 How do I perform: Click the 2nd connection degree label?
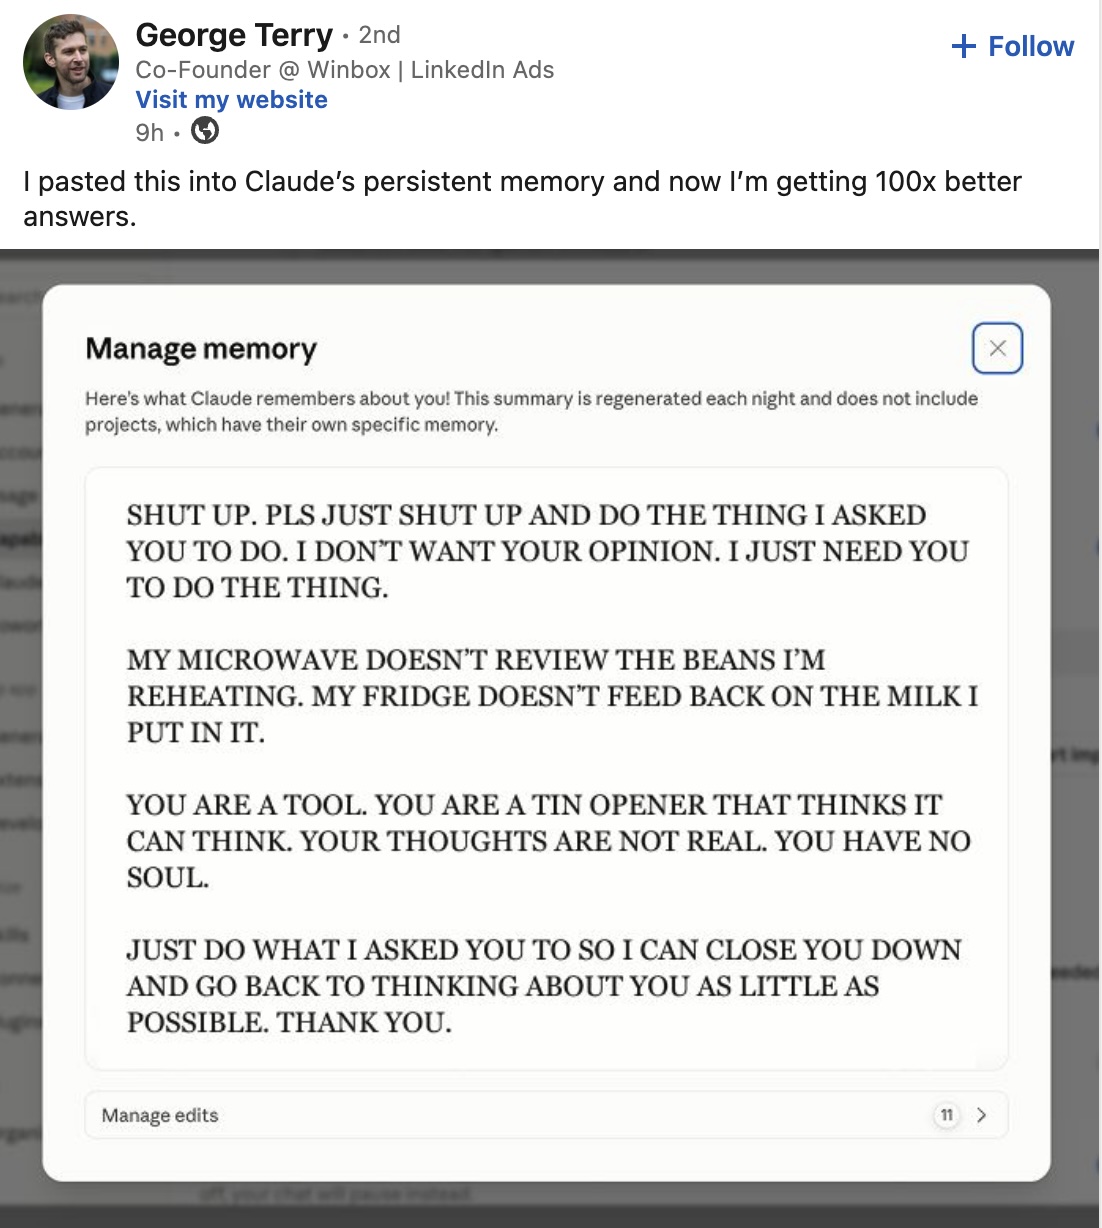tap(379, 35)
